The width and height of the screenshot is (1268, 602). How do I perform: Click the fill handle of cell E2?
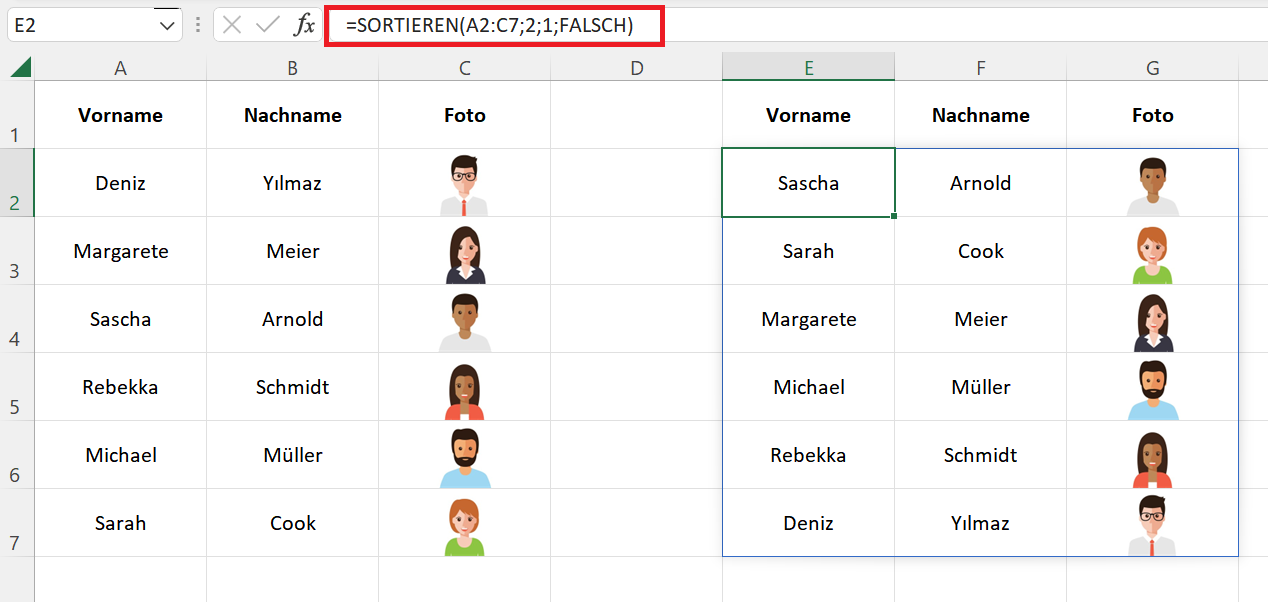(x=893, y=216)
